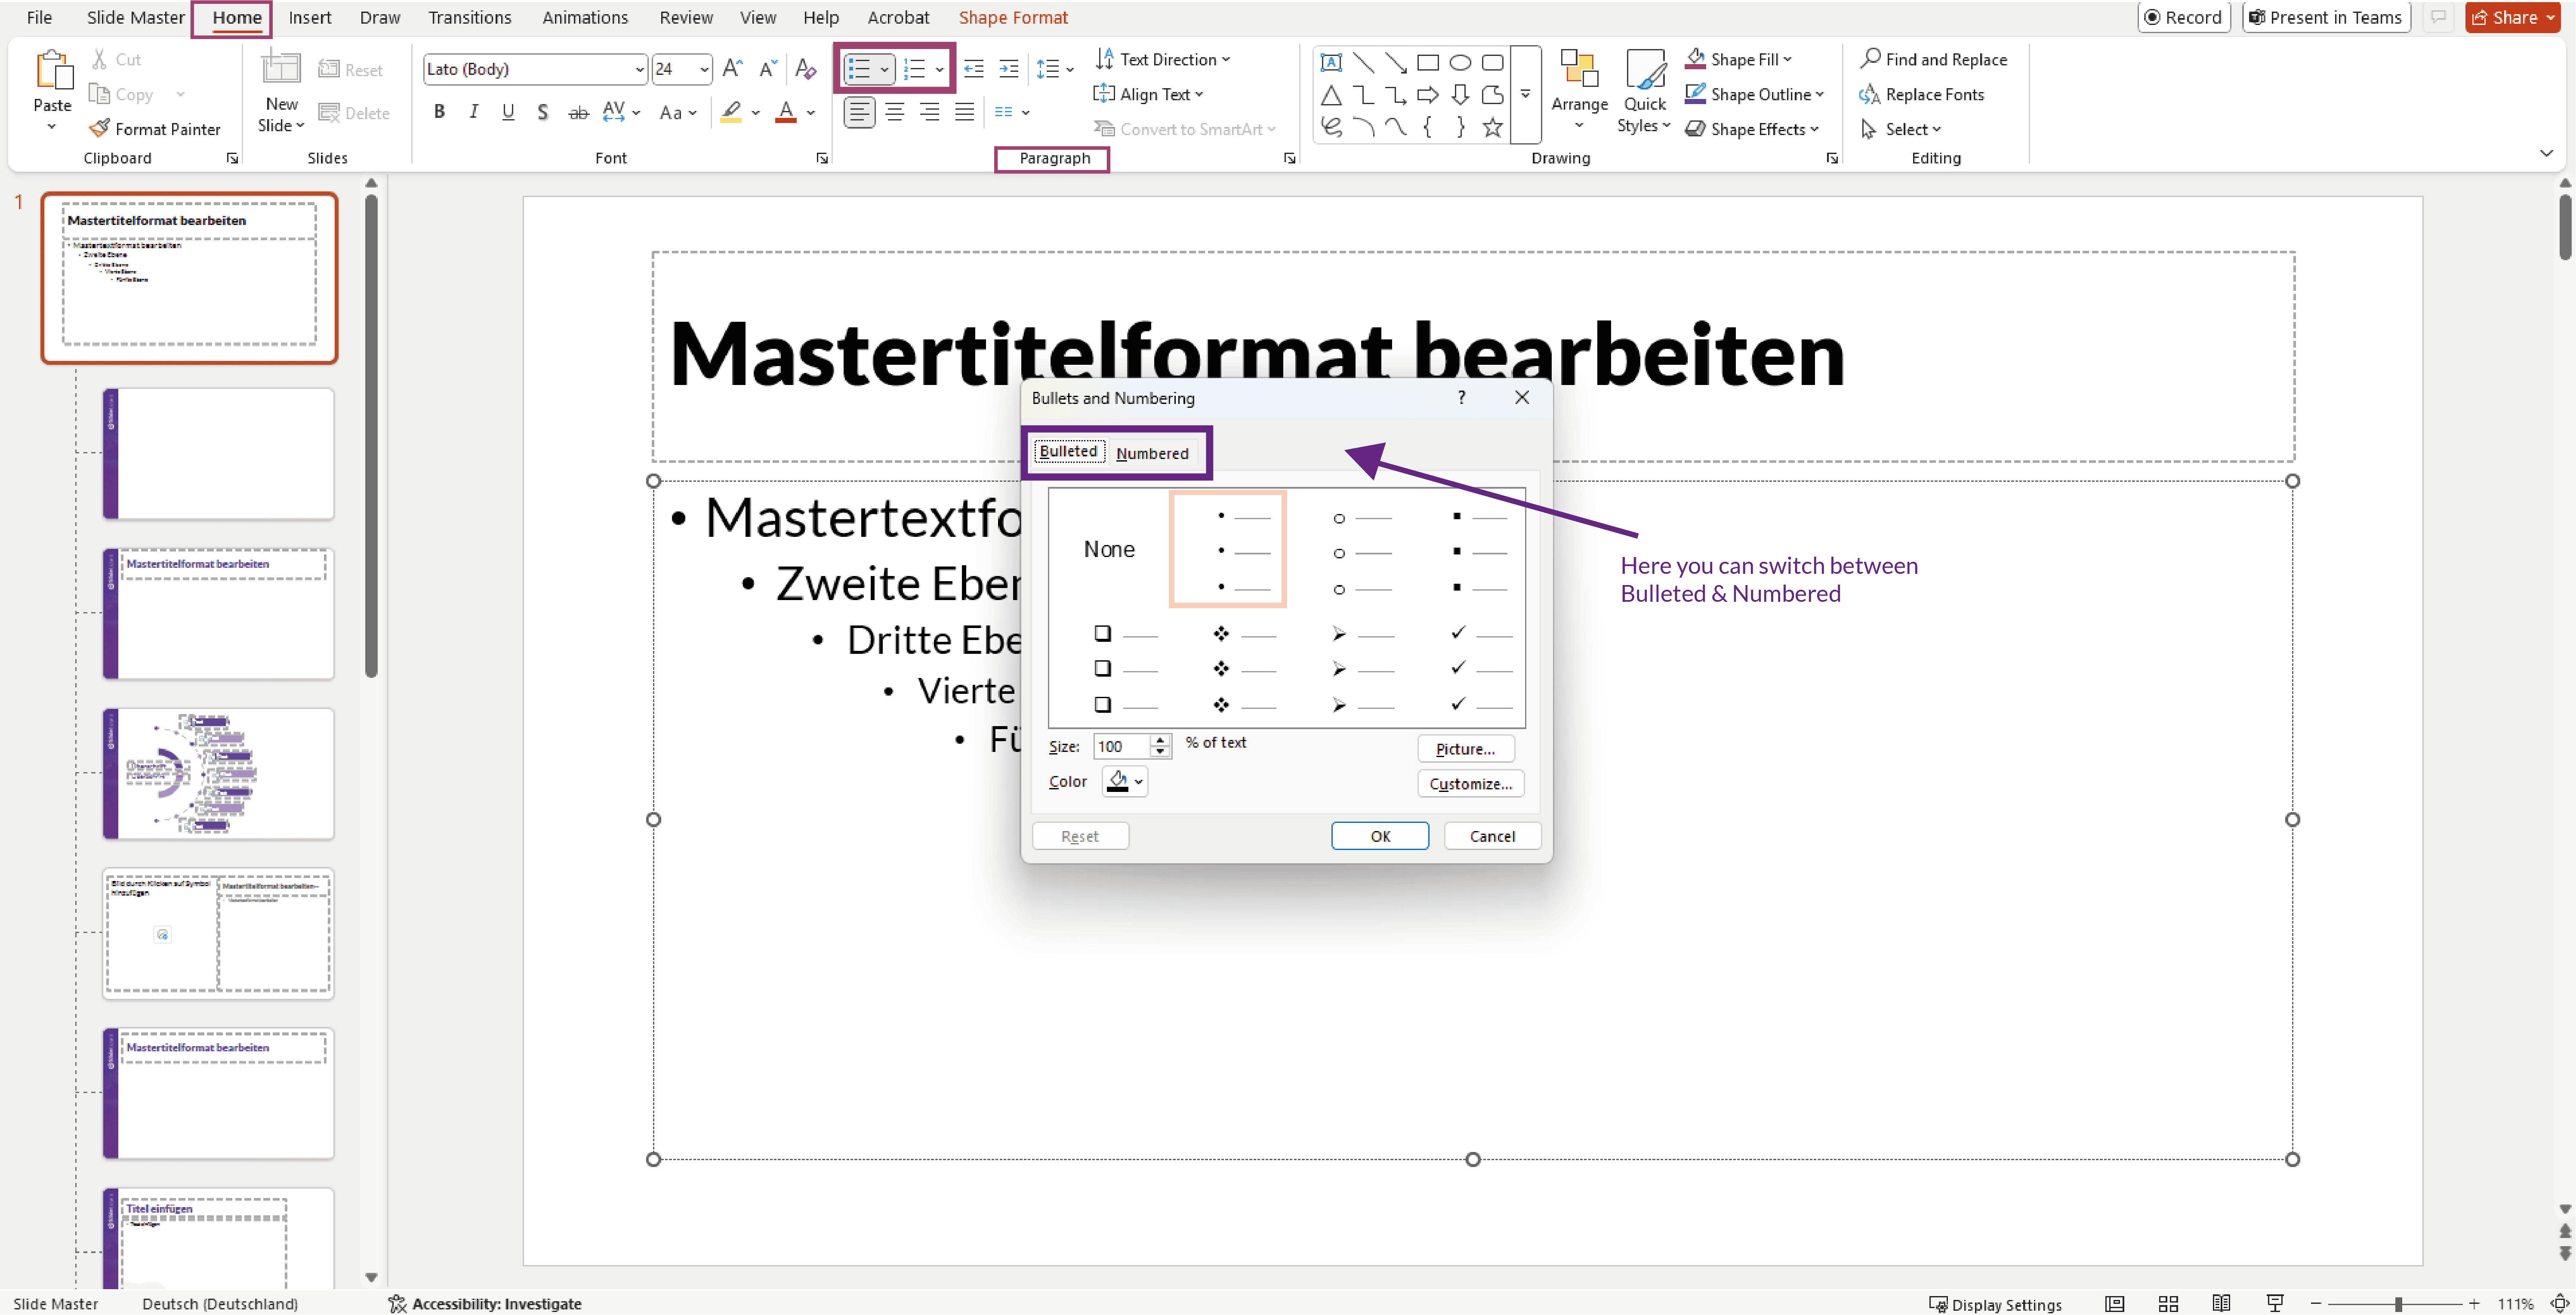Click the Cut scissors icon
Image resolution: width=2576 pixels, height=1315 pixels.
pos(100,59)
